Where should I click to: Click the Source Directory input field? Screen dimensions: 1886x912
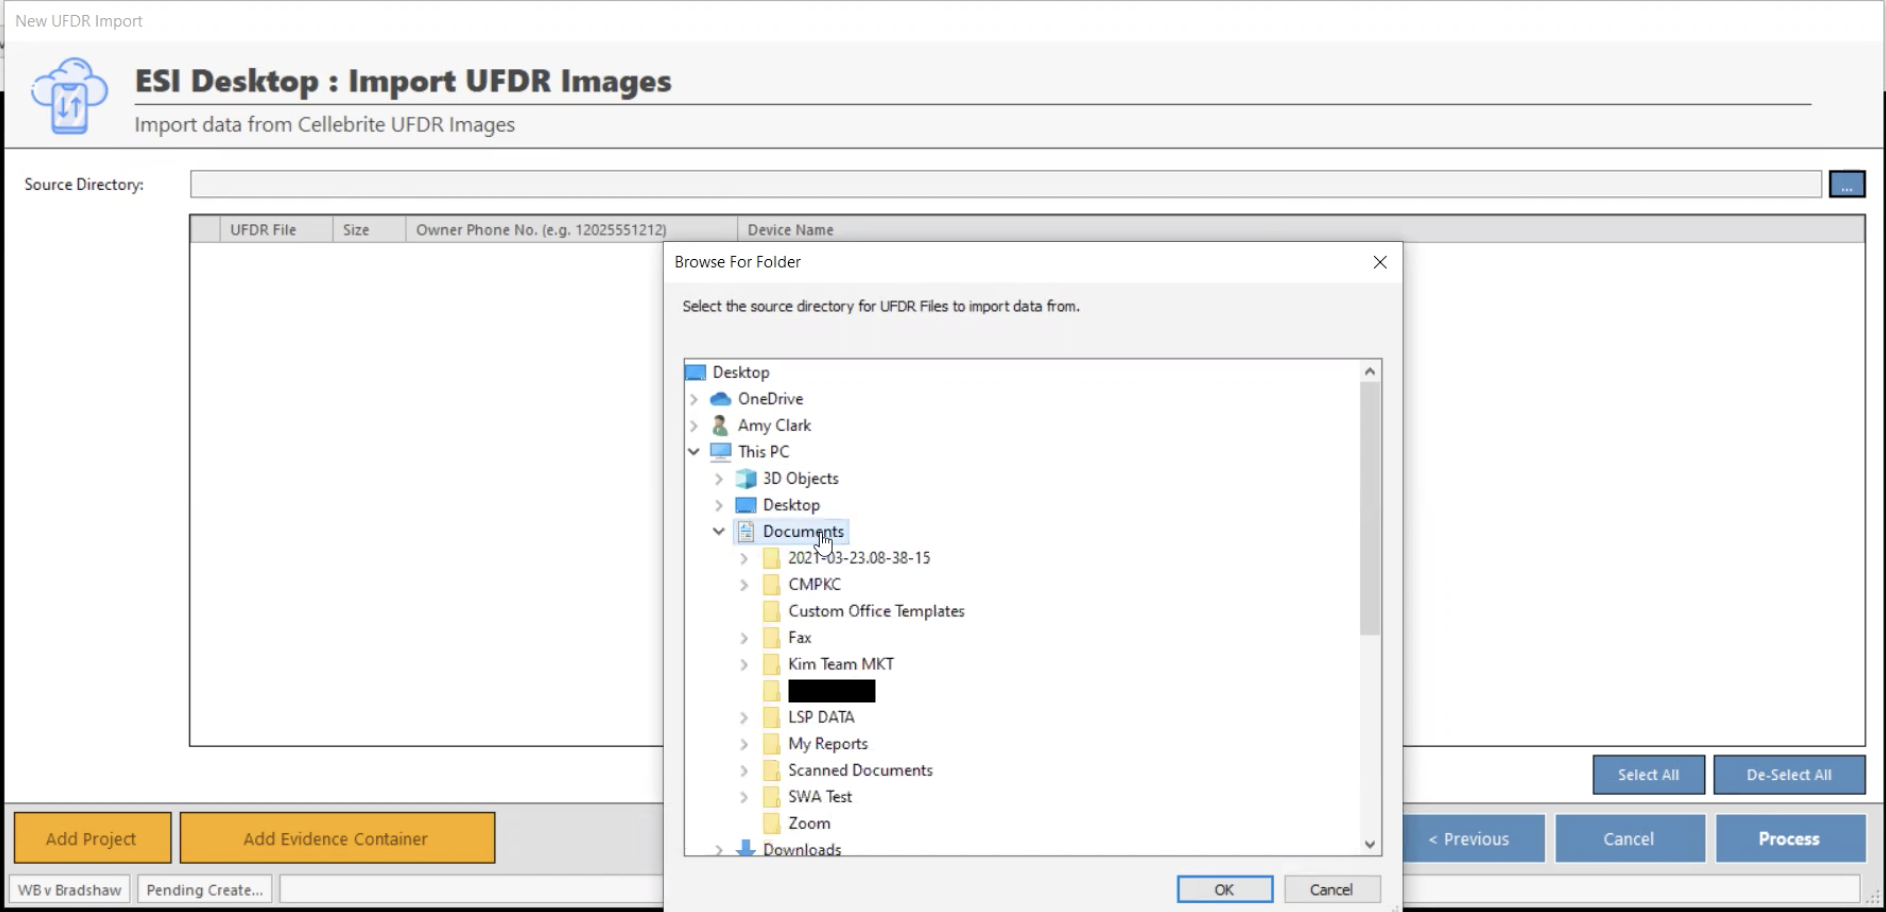[x=1006, y=184]
